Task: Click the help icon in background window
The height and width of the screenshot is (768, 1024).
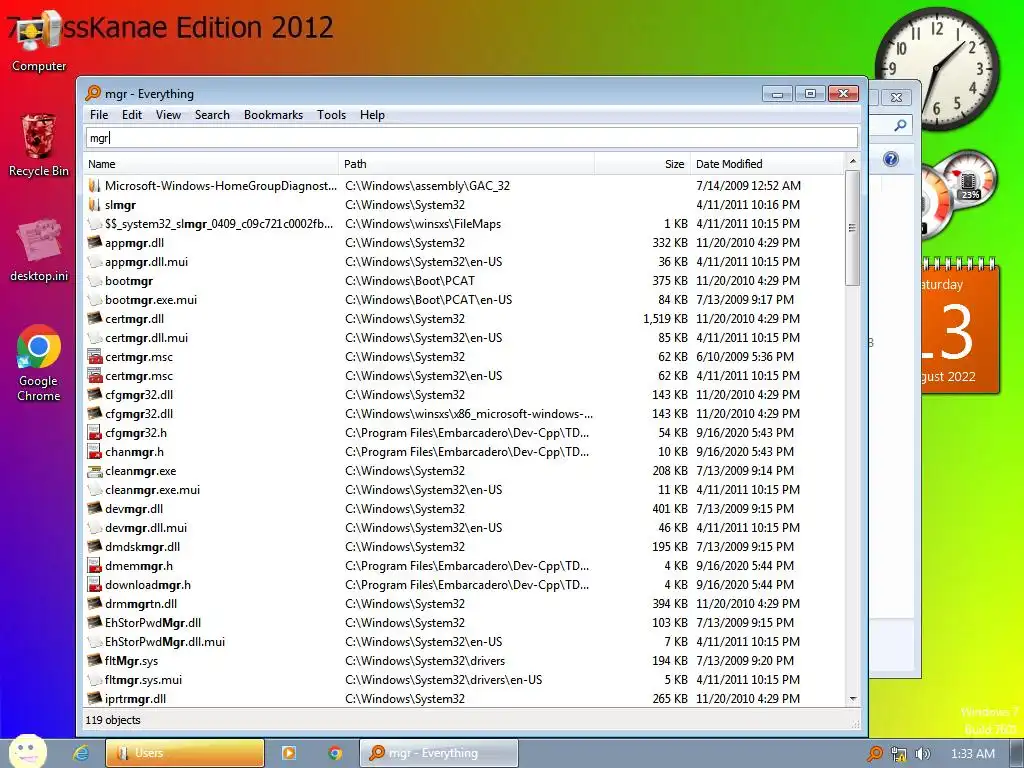Action: (x=891, y=159)
